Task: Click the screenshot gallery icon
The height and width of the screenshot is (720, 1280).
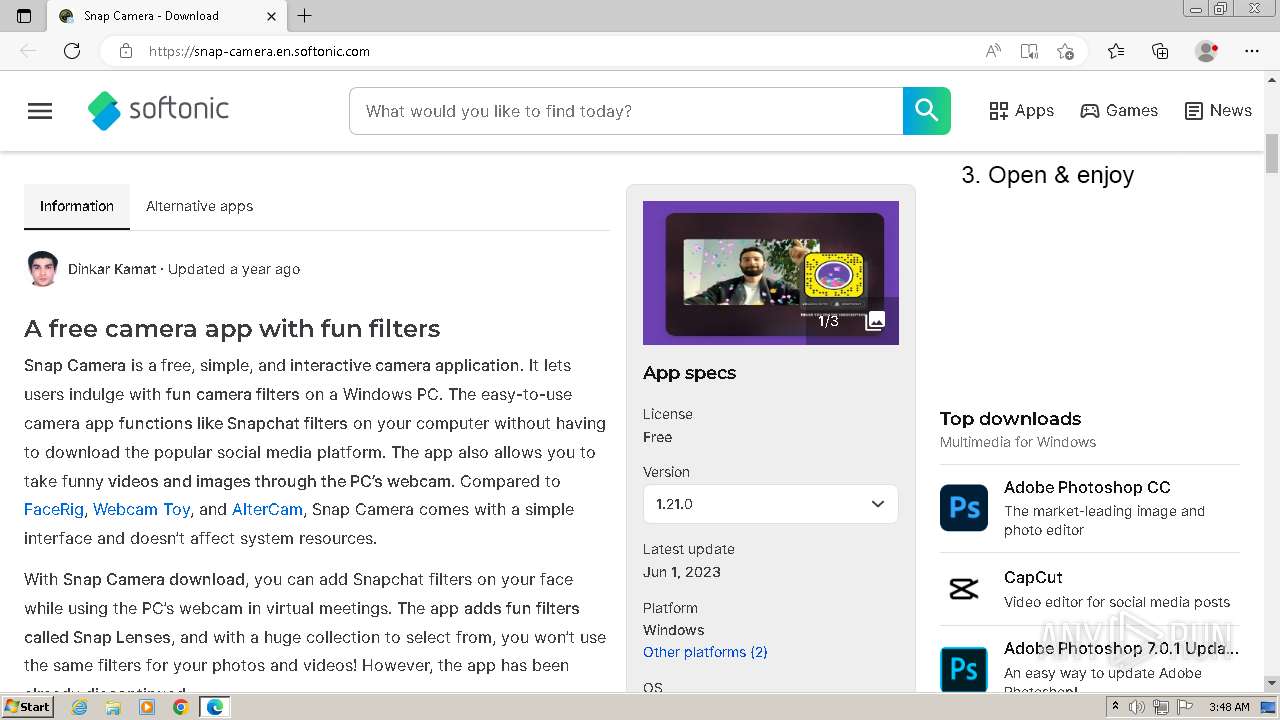Action: pyautogui.click(x=875, y=321)
